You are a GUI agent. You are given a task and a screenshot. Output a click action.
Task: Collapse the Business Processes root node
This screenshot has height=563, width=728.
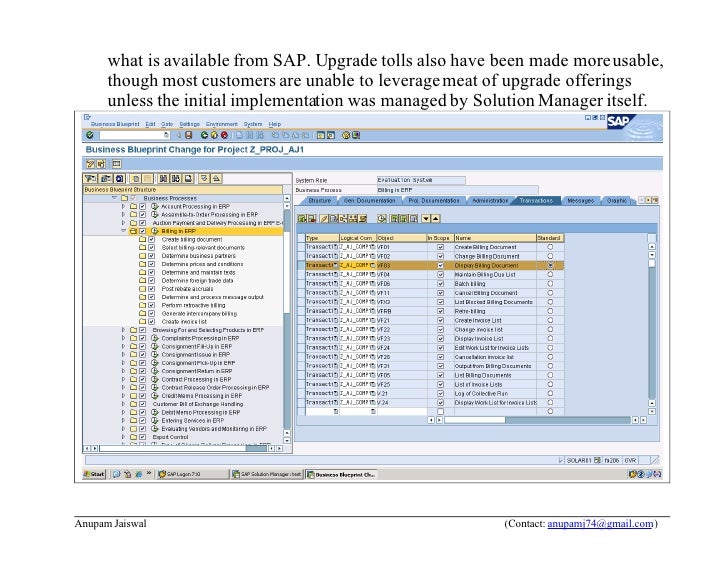[114, 198]
